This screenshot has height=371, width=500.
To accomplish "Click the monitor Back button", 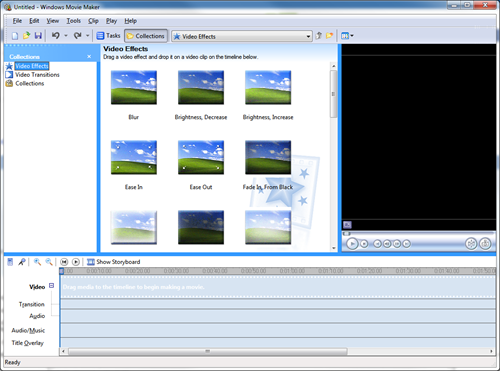I will coord(377,244).
